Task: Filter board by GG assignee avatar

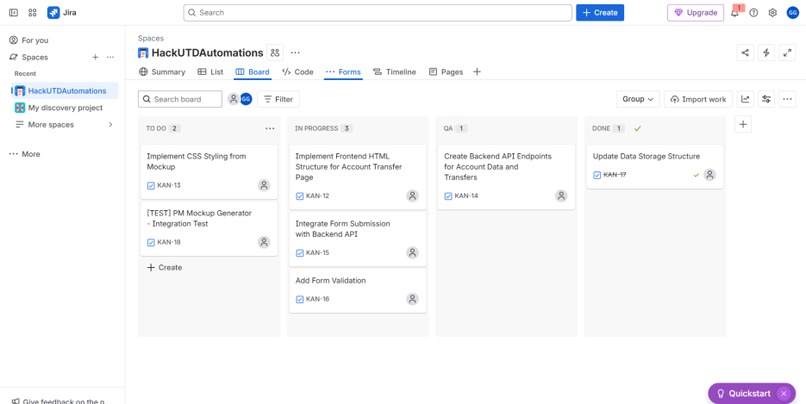Action: pyautogui.click(x=246, y=99)
